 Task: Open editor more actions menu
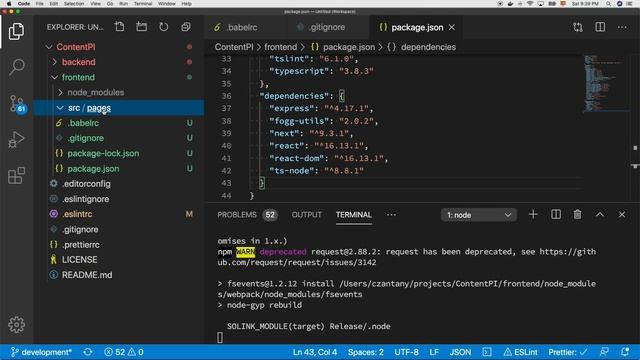click(x=622, y=27)
